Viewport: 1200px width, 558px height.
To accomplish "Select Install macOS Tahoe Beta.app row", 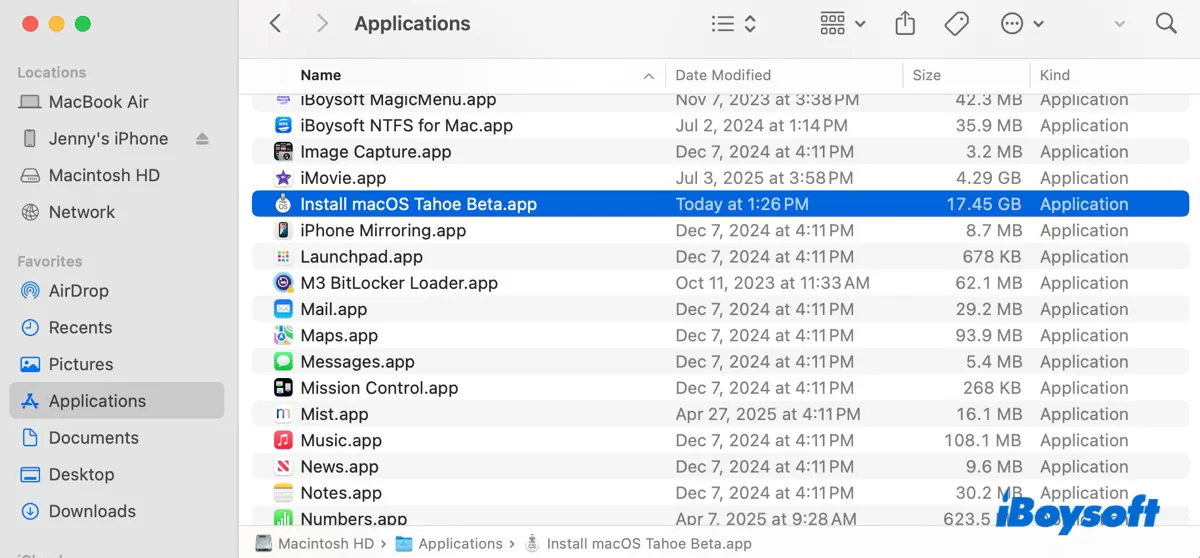I will pyautogui.click(x=418, y=204).
